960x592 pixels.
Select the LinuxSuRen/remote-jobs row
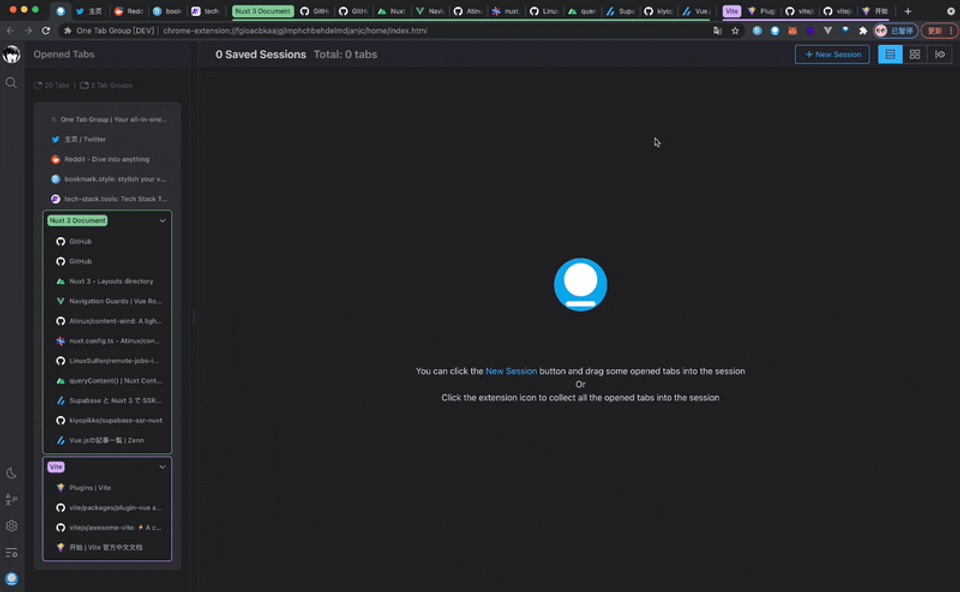point(108,361)
